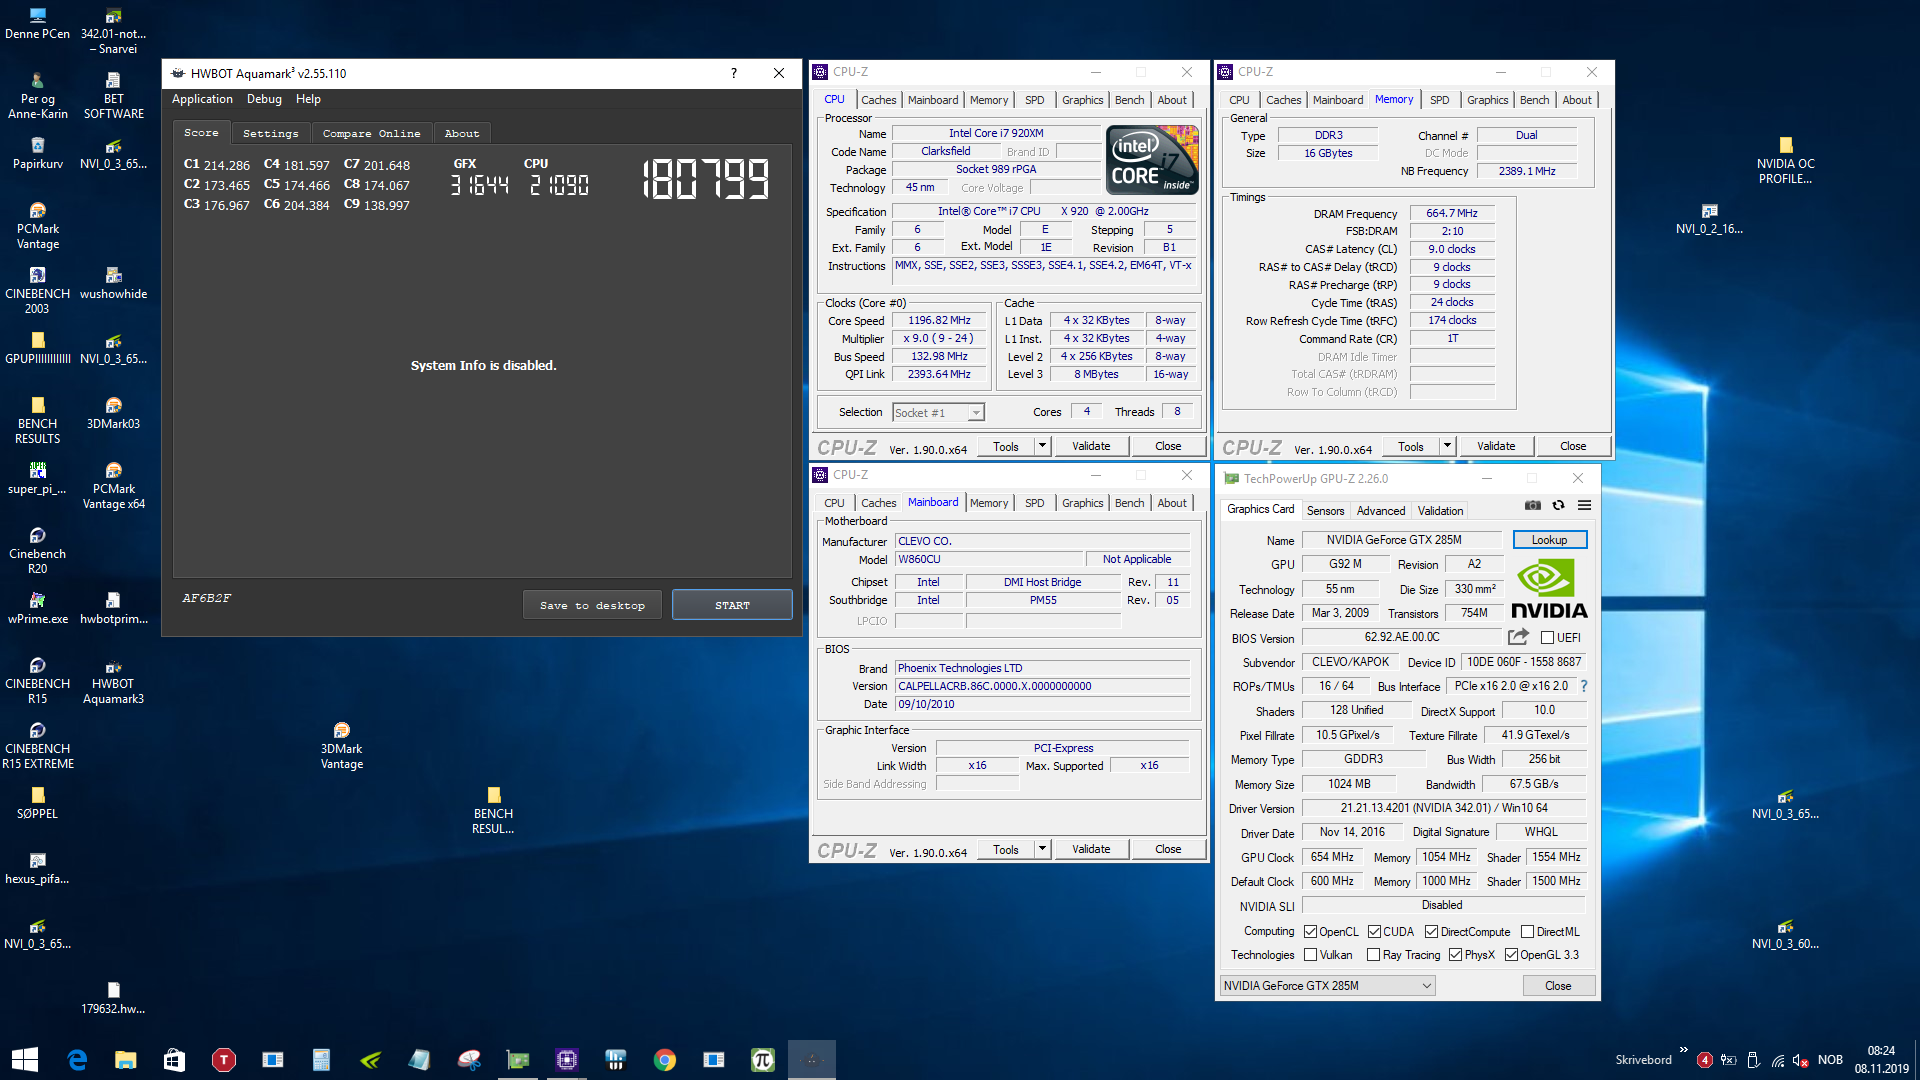The width and height of the screenshot is (1920, 1080).
Task: Open Windows Start menu
Action: tap(25, 1060)
